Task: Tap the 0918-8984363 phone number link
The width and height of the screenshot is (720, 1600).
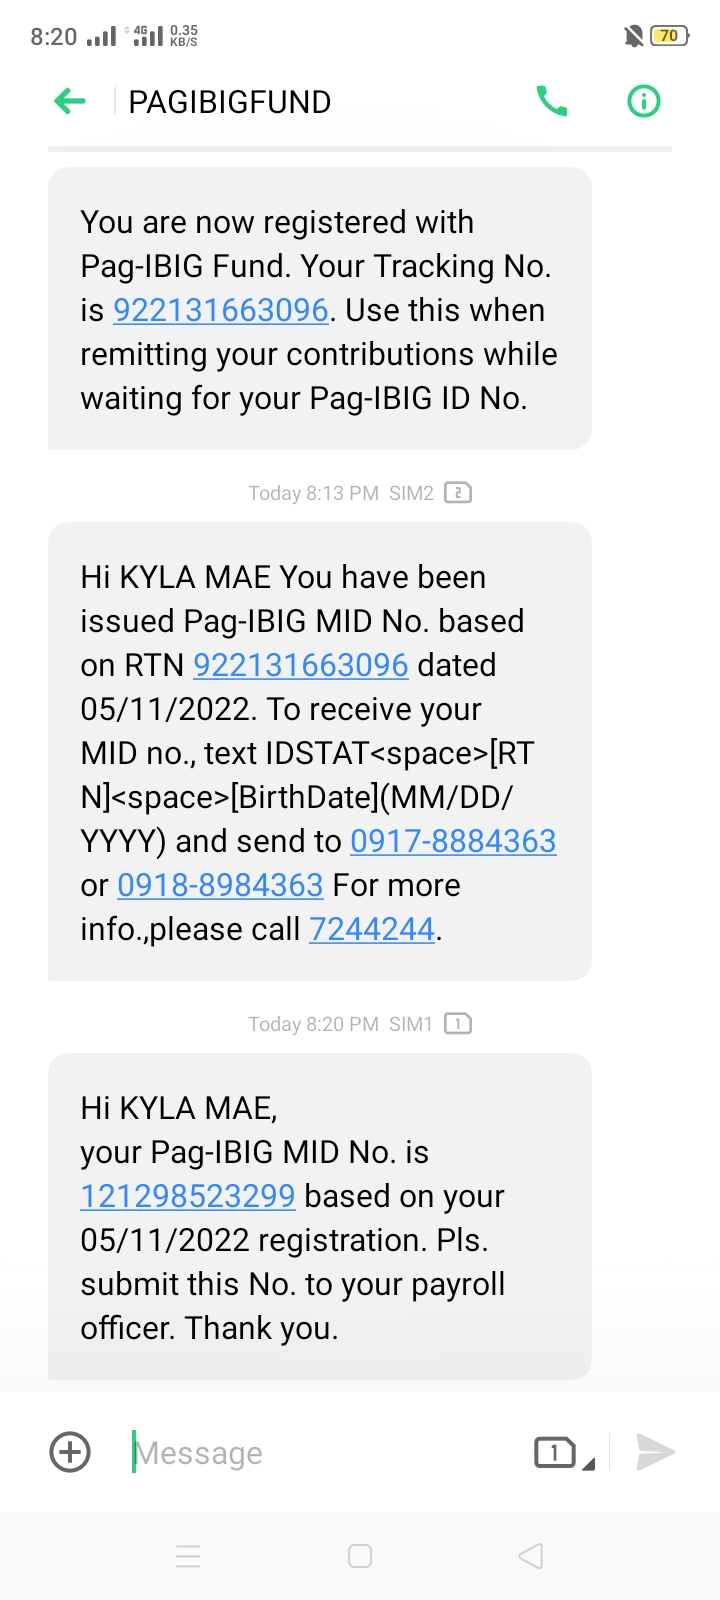Action: point(220,885)
